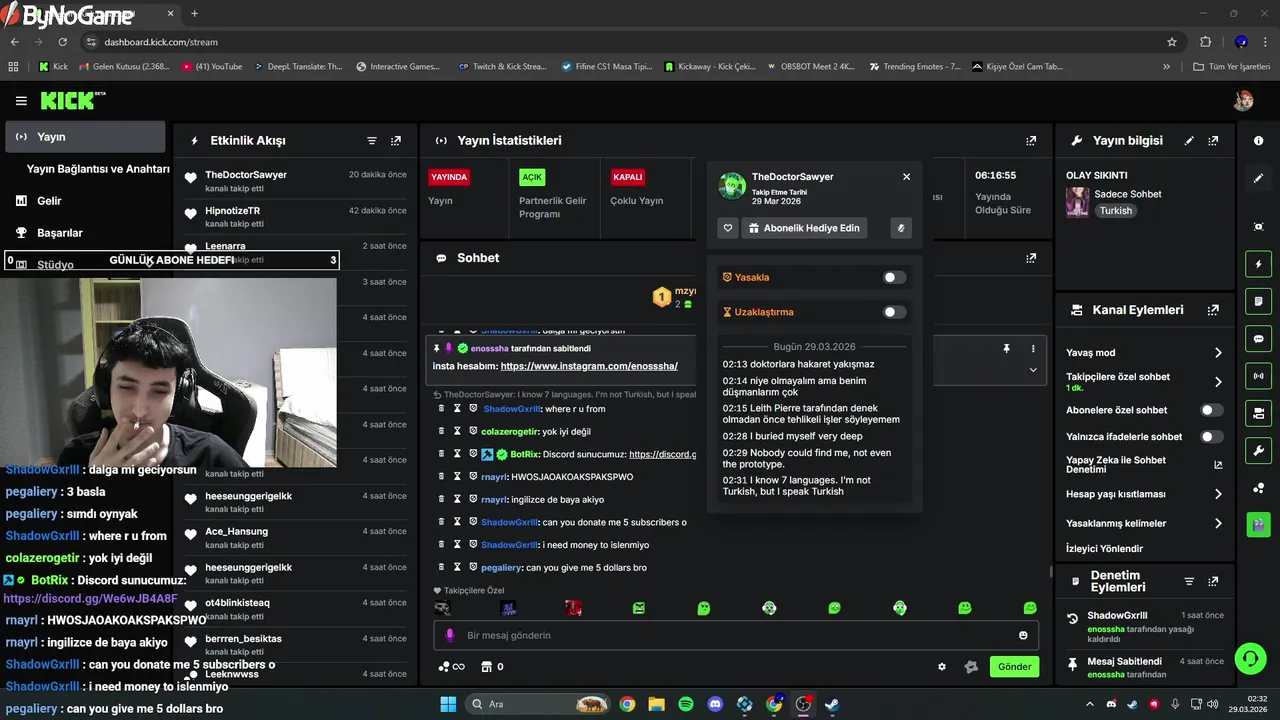
Task: Open Yayın Bağlantısı ve Anahtarı page
Action: (x=98, y=169)
